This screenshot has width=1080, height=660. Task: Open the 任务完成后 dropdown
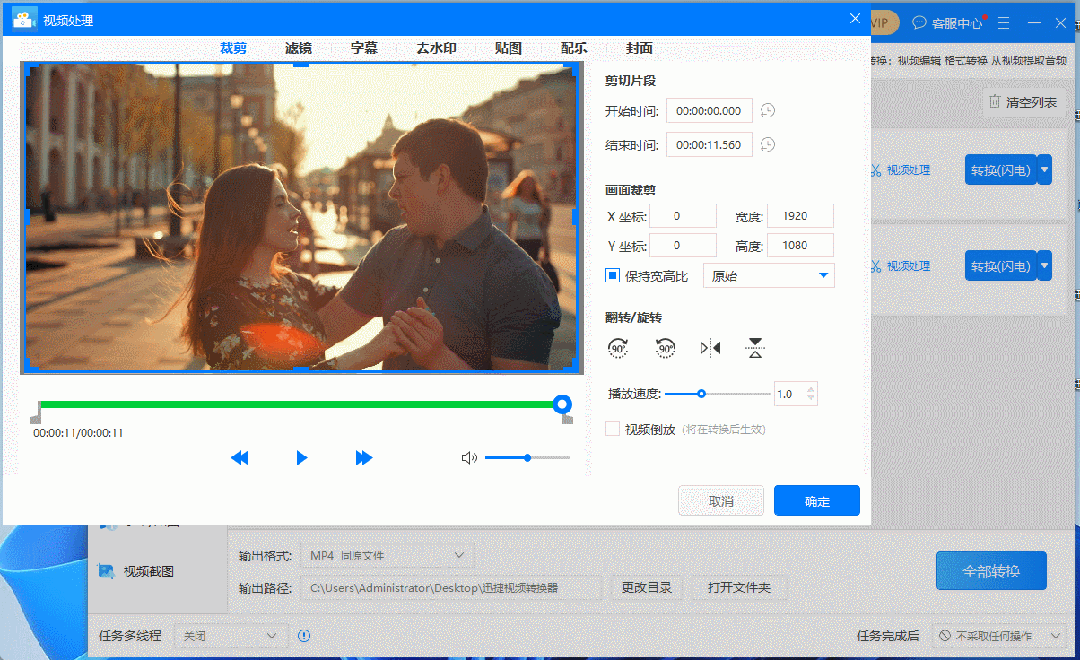pos(1000,636)
